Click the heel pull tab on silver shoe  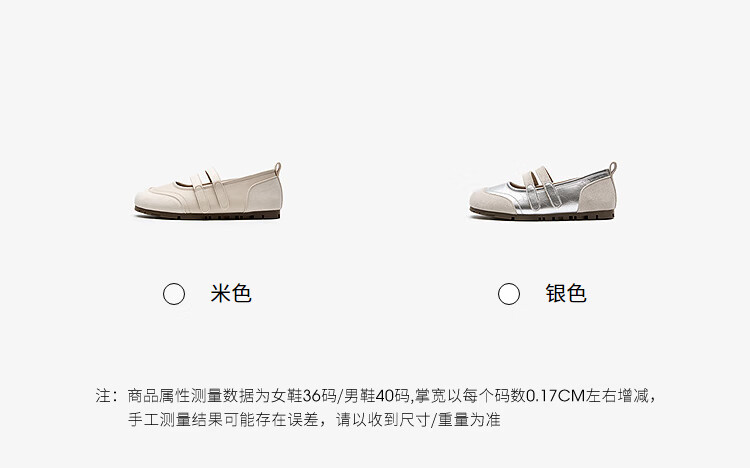click(x=613, y=168)
